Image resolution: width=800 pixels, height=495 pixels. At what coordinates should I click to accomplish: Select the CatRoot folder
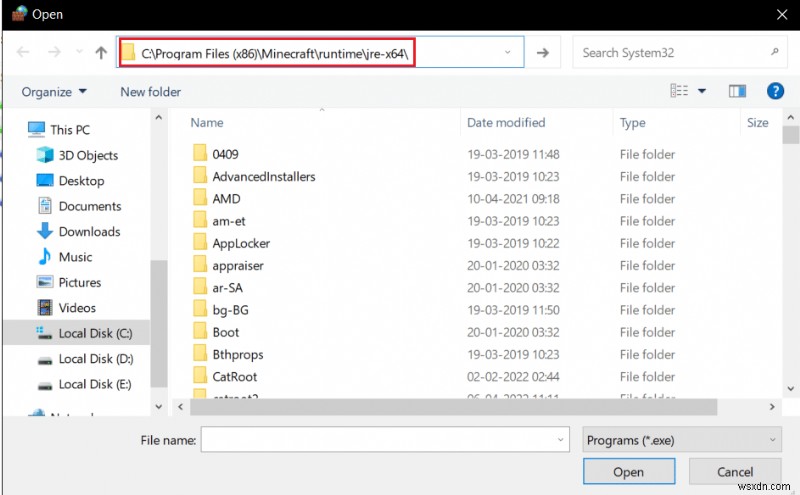coord(235,377)
